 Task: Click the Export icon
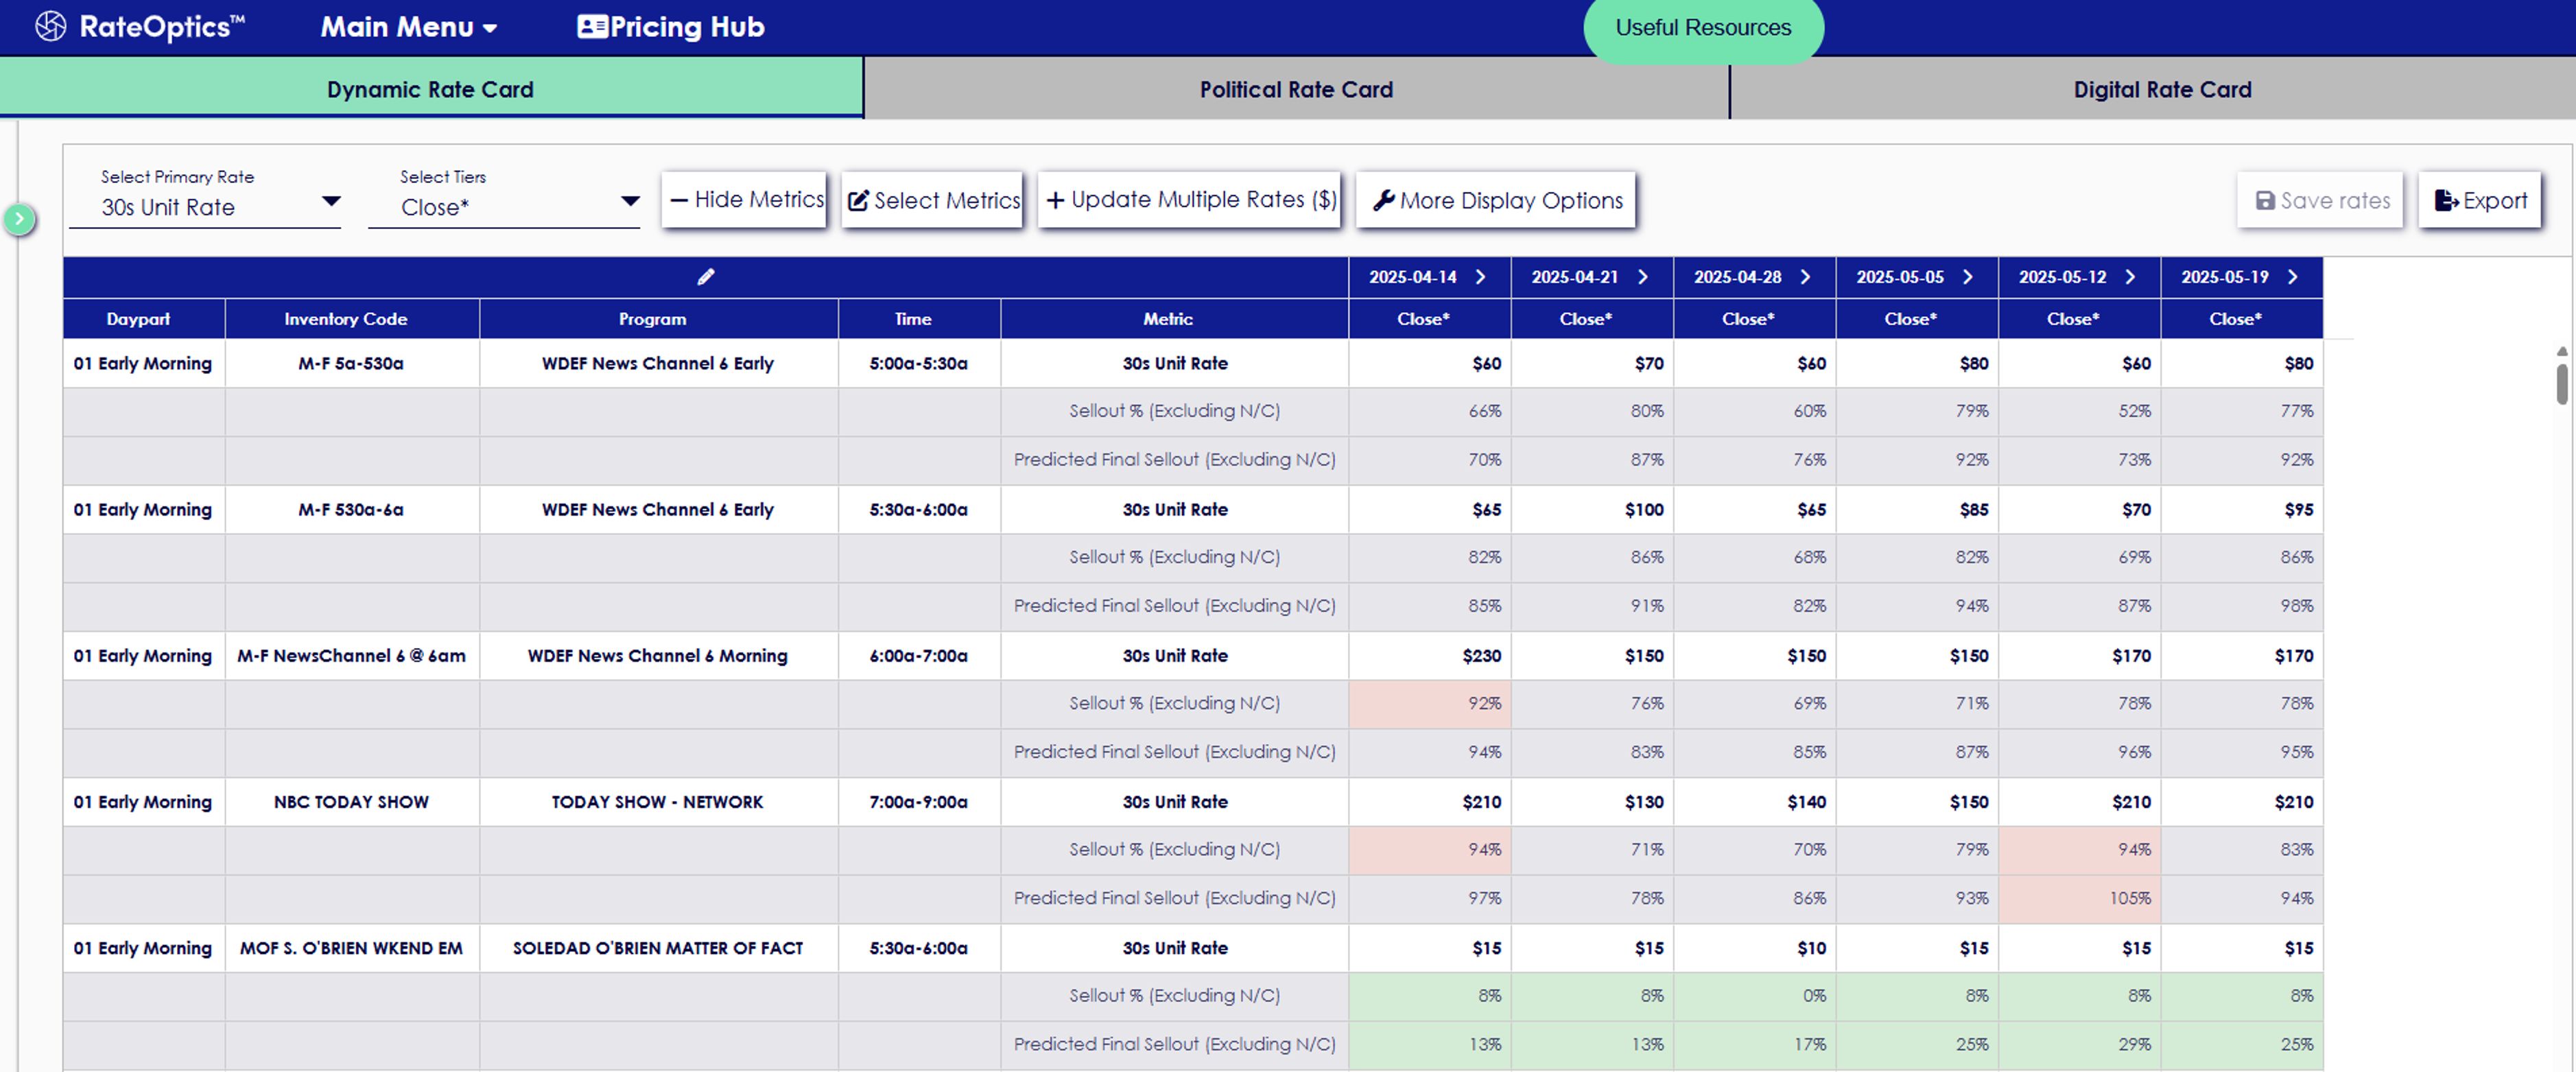(x=2448, y=200)
